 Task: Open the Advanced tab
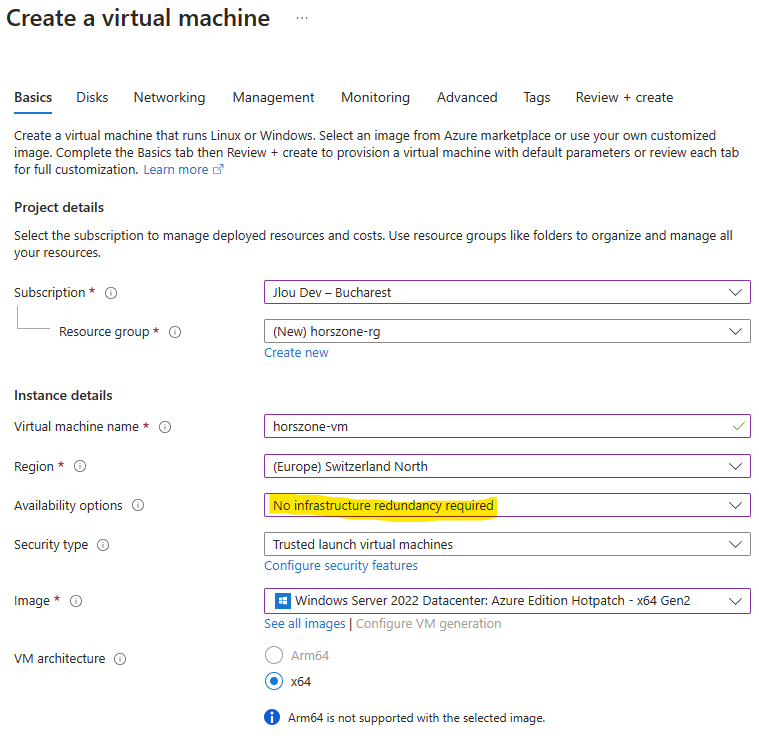(x=467, y=98)
